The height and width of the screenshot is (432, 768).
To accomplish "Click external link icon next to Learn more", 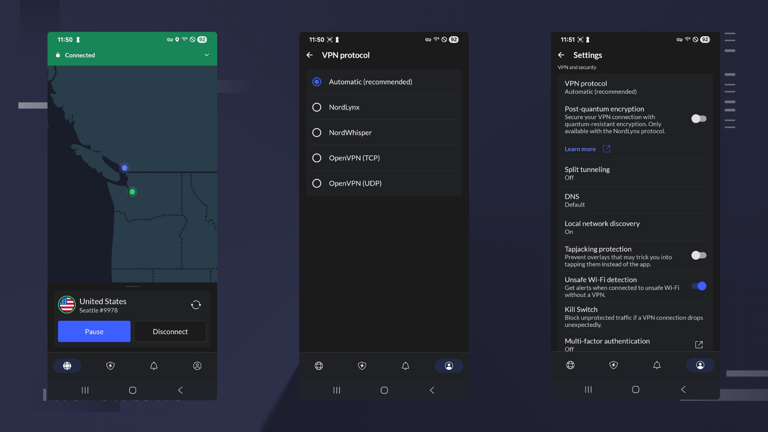I will tap(606, 149).
